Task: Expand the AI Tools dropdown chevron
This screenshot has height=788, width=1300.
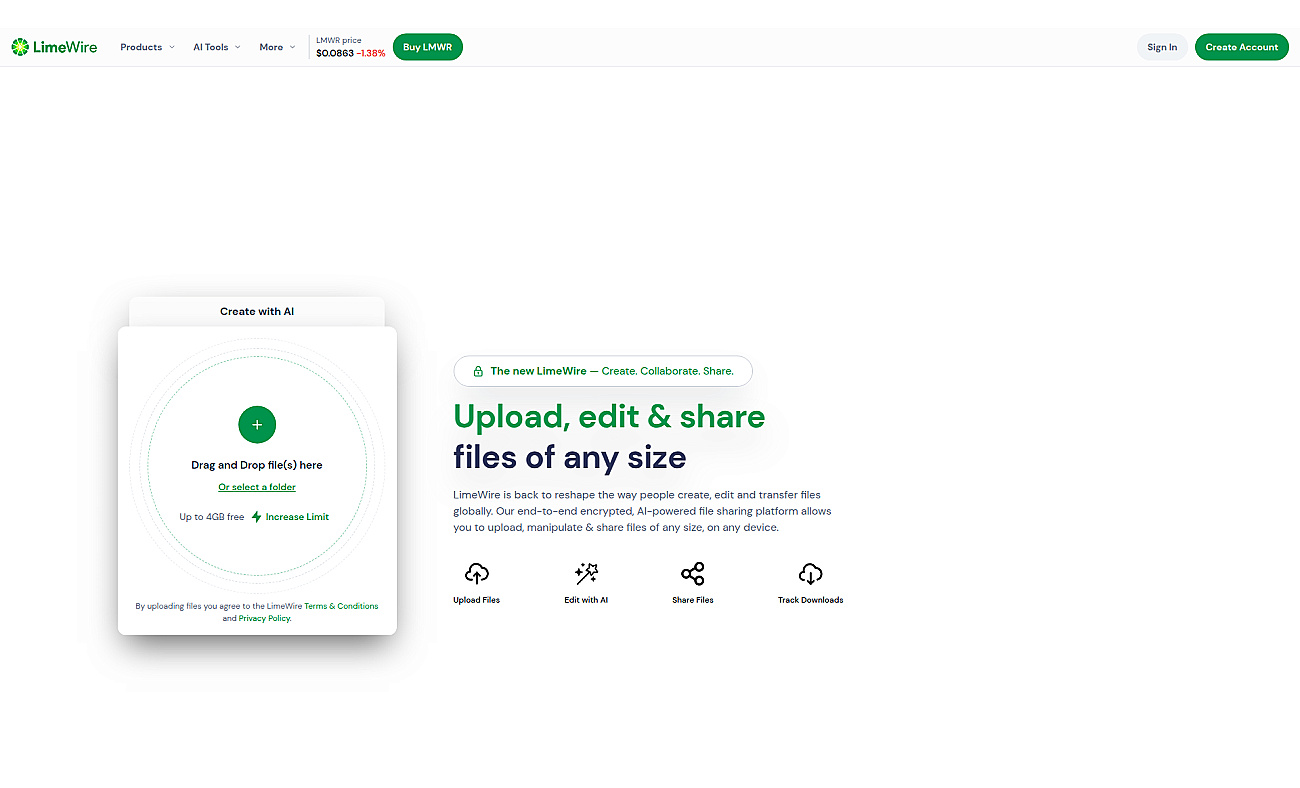Action: [x=238, y=47]
